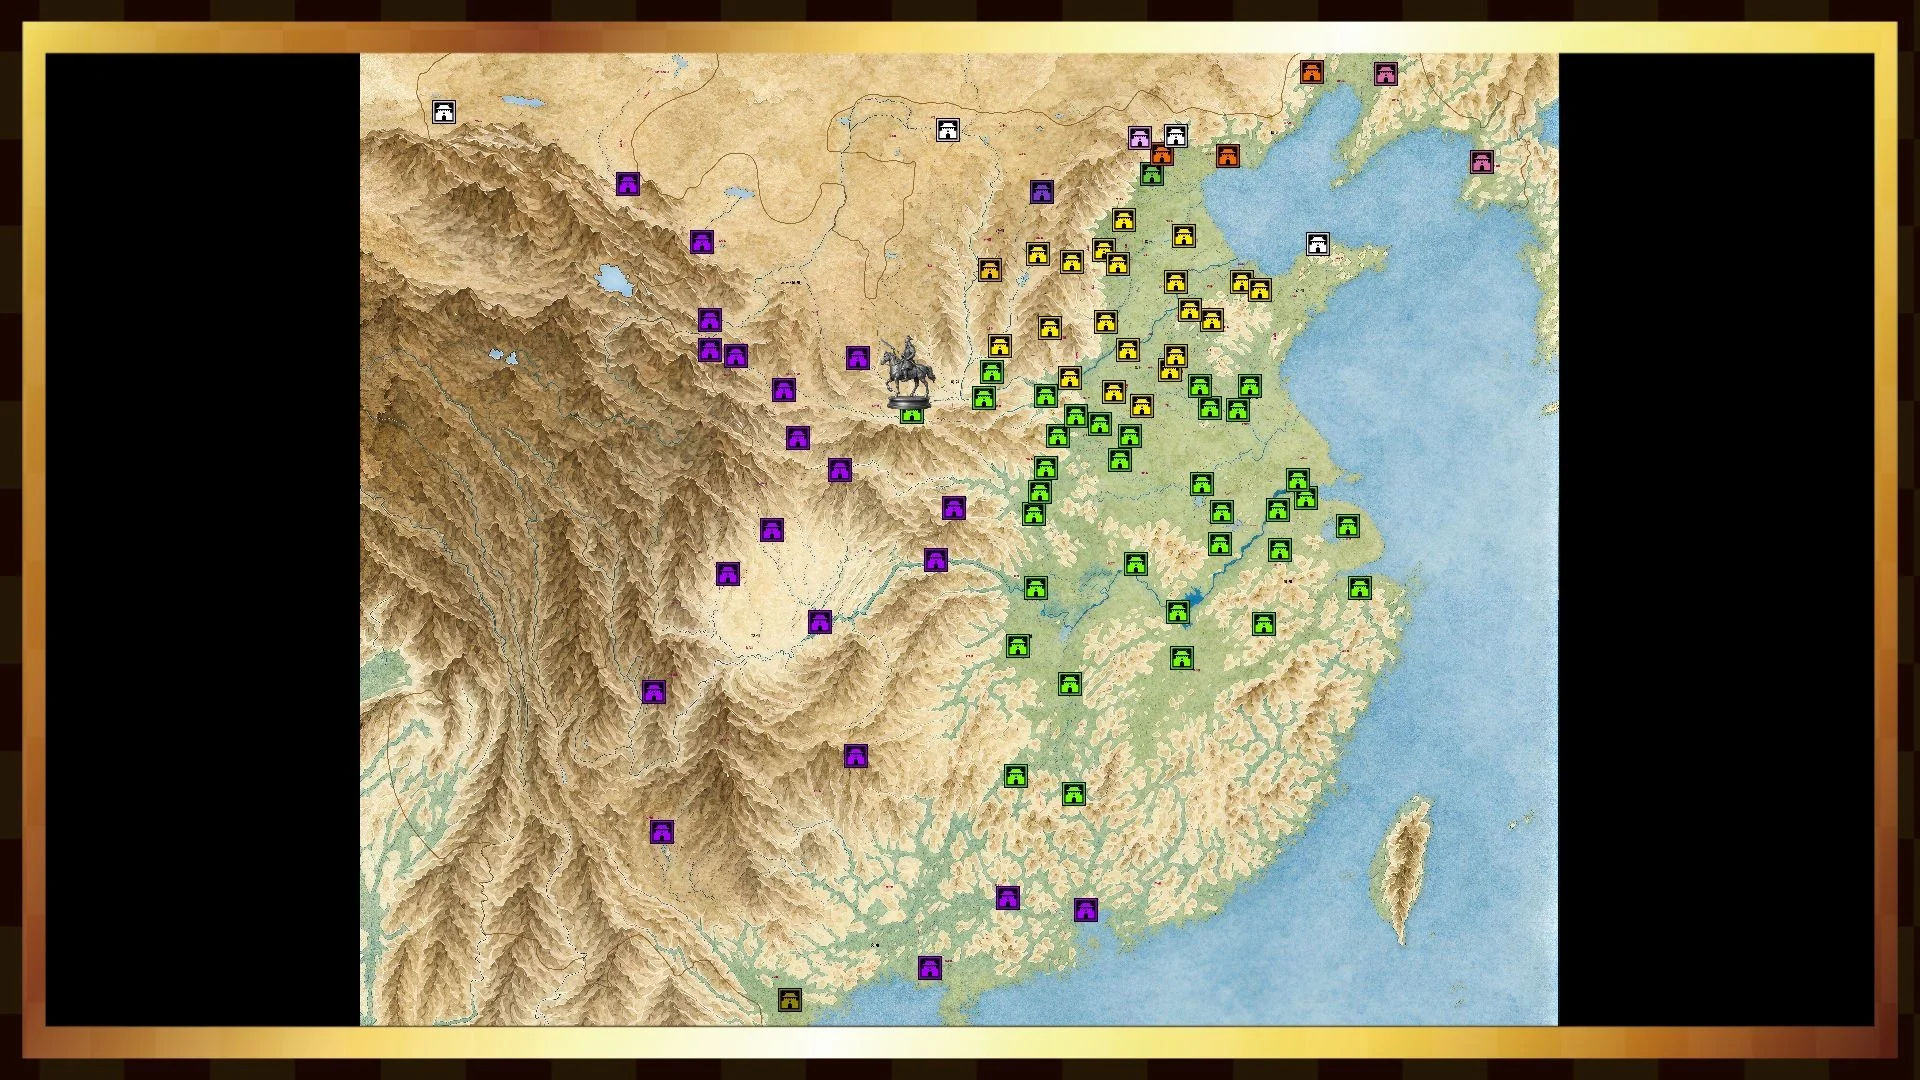This screenshot has height=1080, width=1920.
Task: Click the green castle icon beneath the horseman statue
Action: point(911,414)
